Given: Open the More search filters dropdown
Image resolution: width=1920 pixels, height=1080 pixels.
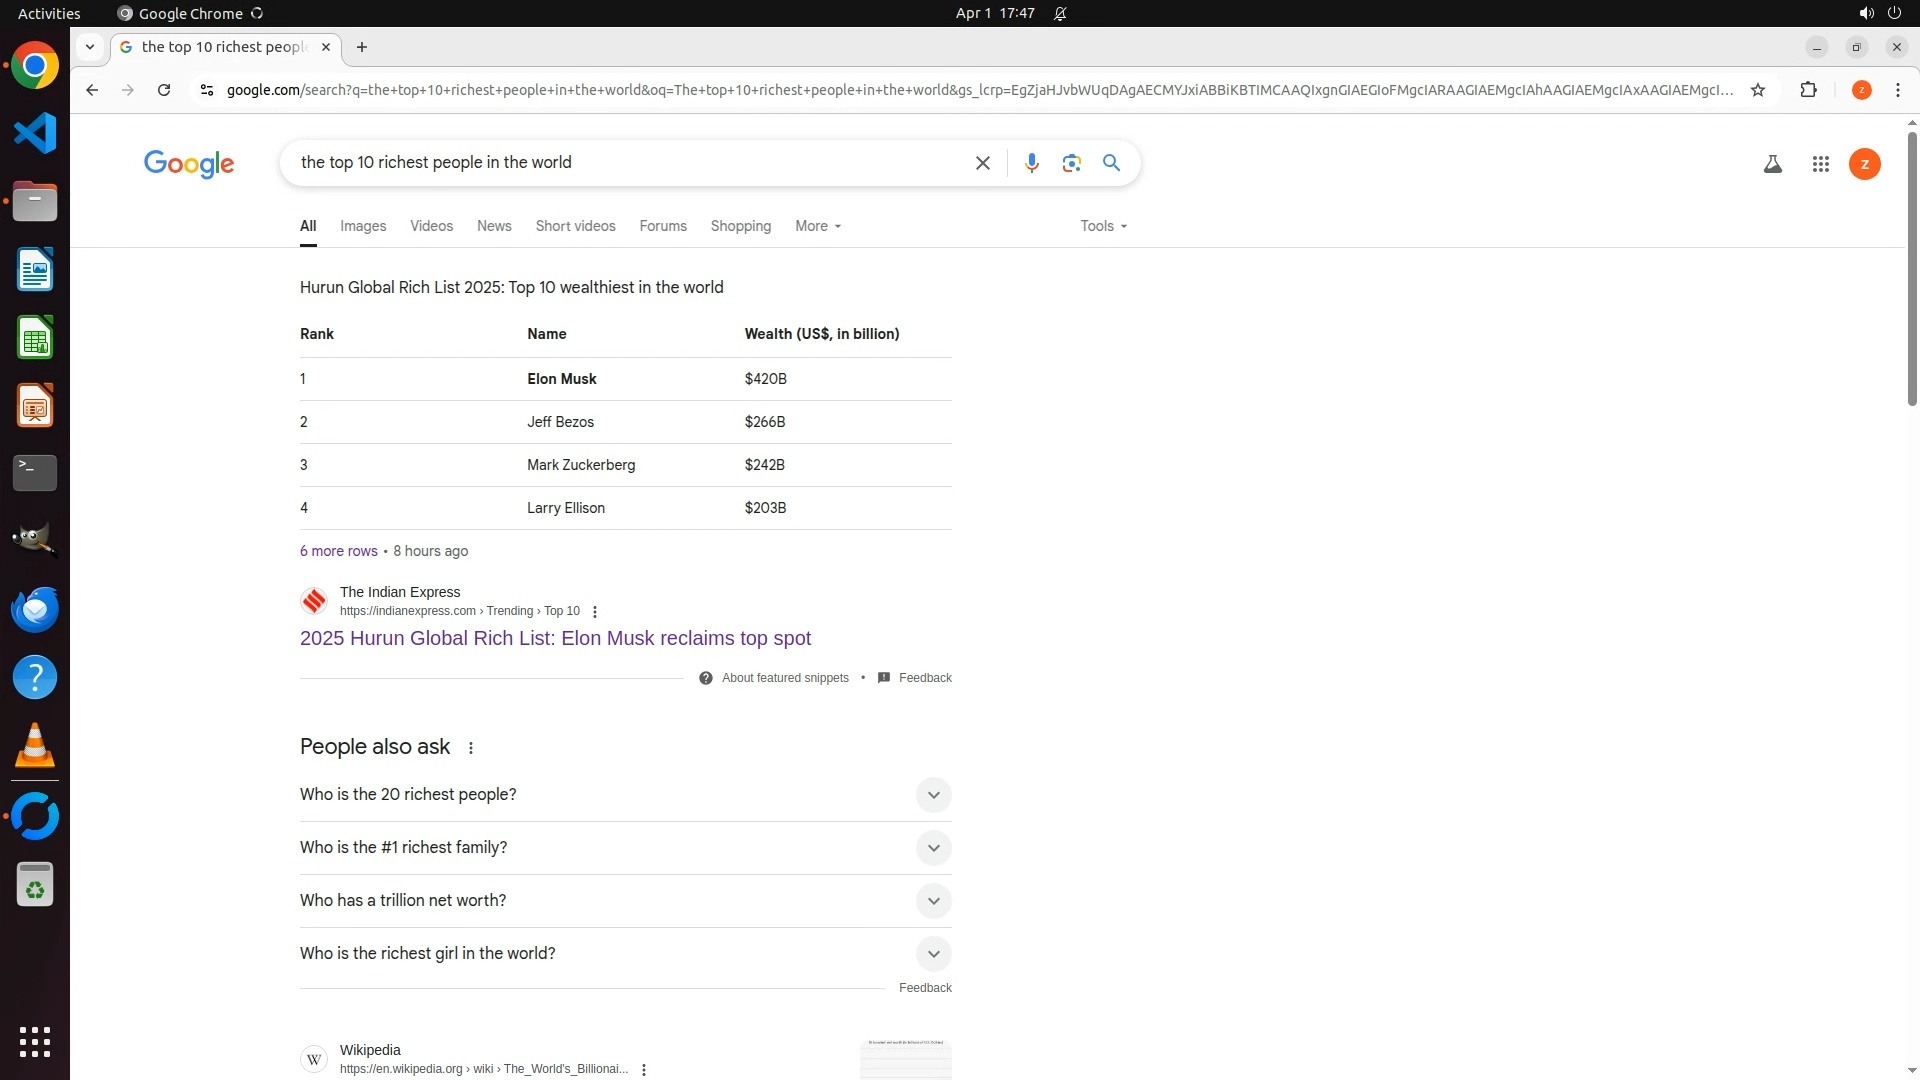Looking at the screenshot, I should click(817, 226).
